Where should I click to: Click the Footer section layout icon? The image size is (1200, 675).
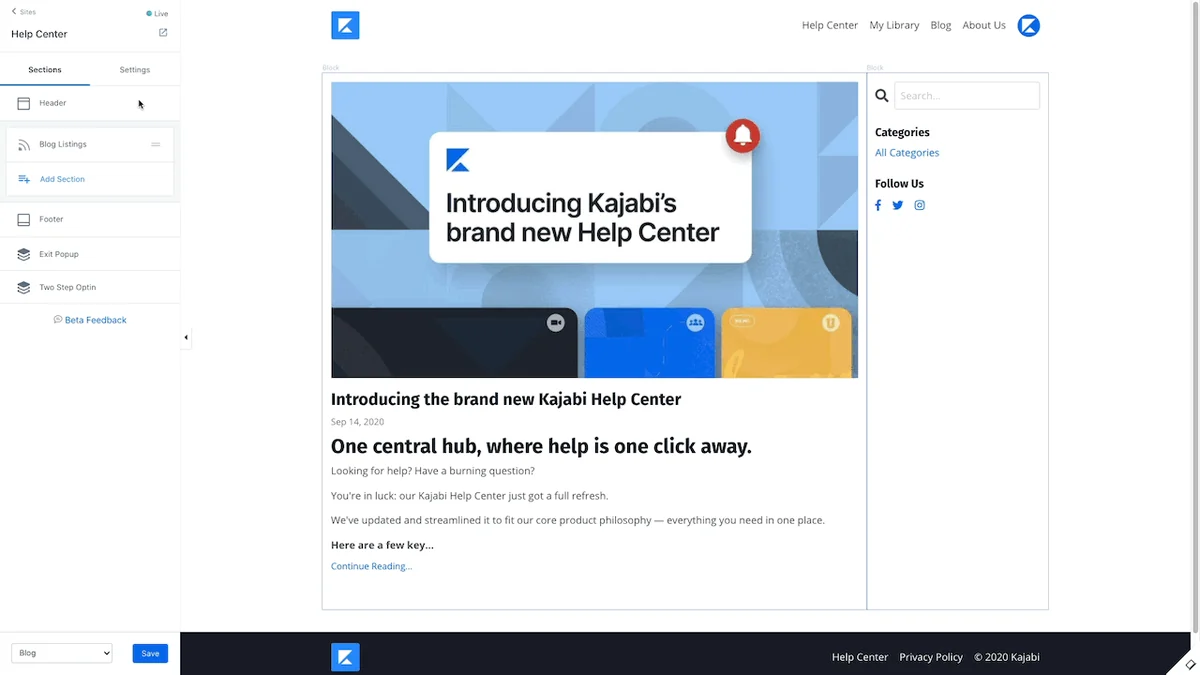pos(24,219)
